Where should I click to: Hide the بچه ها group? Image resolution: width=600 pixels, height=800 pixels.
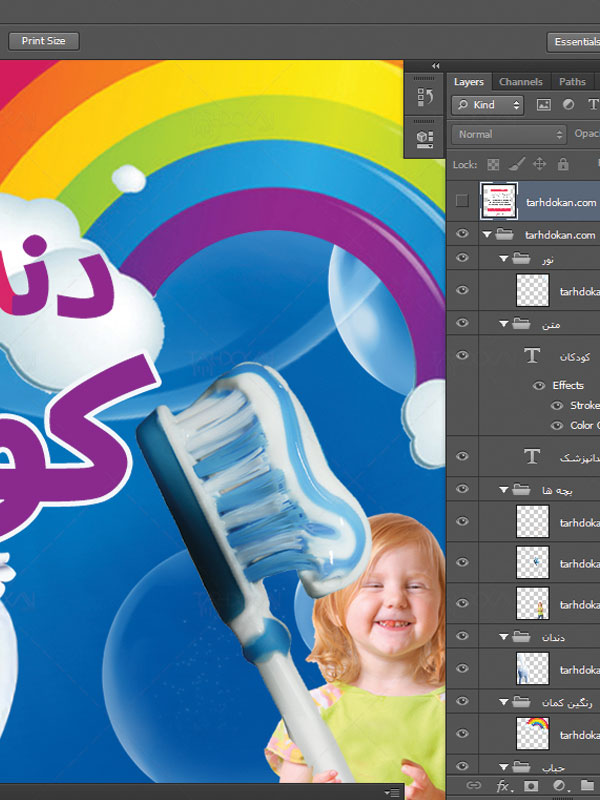[462, 489]
